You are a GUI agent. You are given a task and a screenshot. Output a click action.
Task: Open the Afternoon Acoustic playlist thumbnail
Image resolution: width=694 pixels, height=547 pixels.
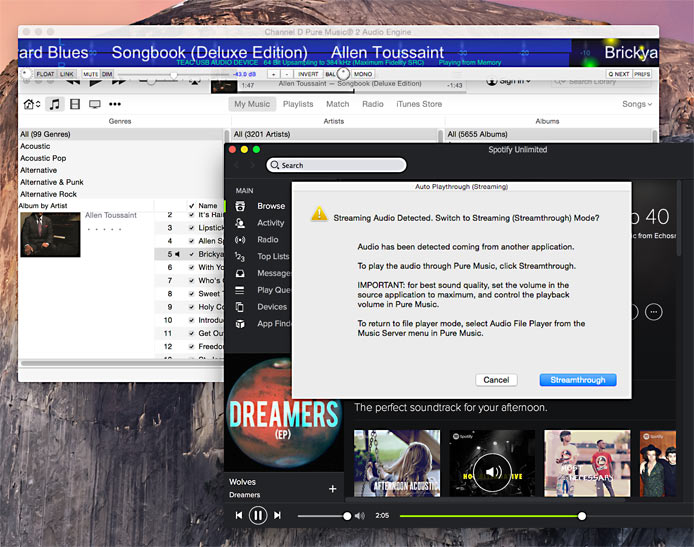point(397,463)
